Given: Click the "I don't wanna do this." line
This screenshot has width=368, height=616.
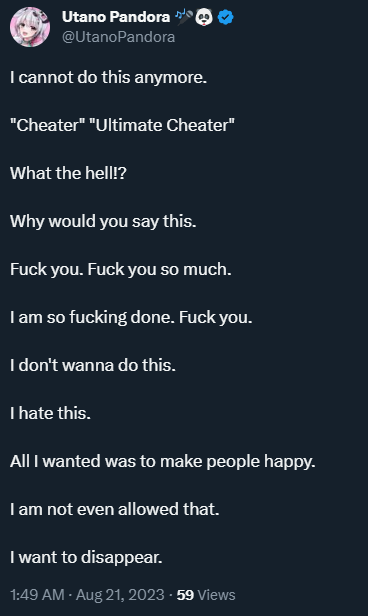Looking at the screenshot, I should tap(93, 365).
